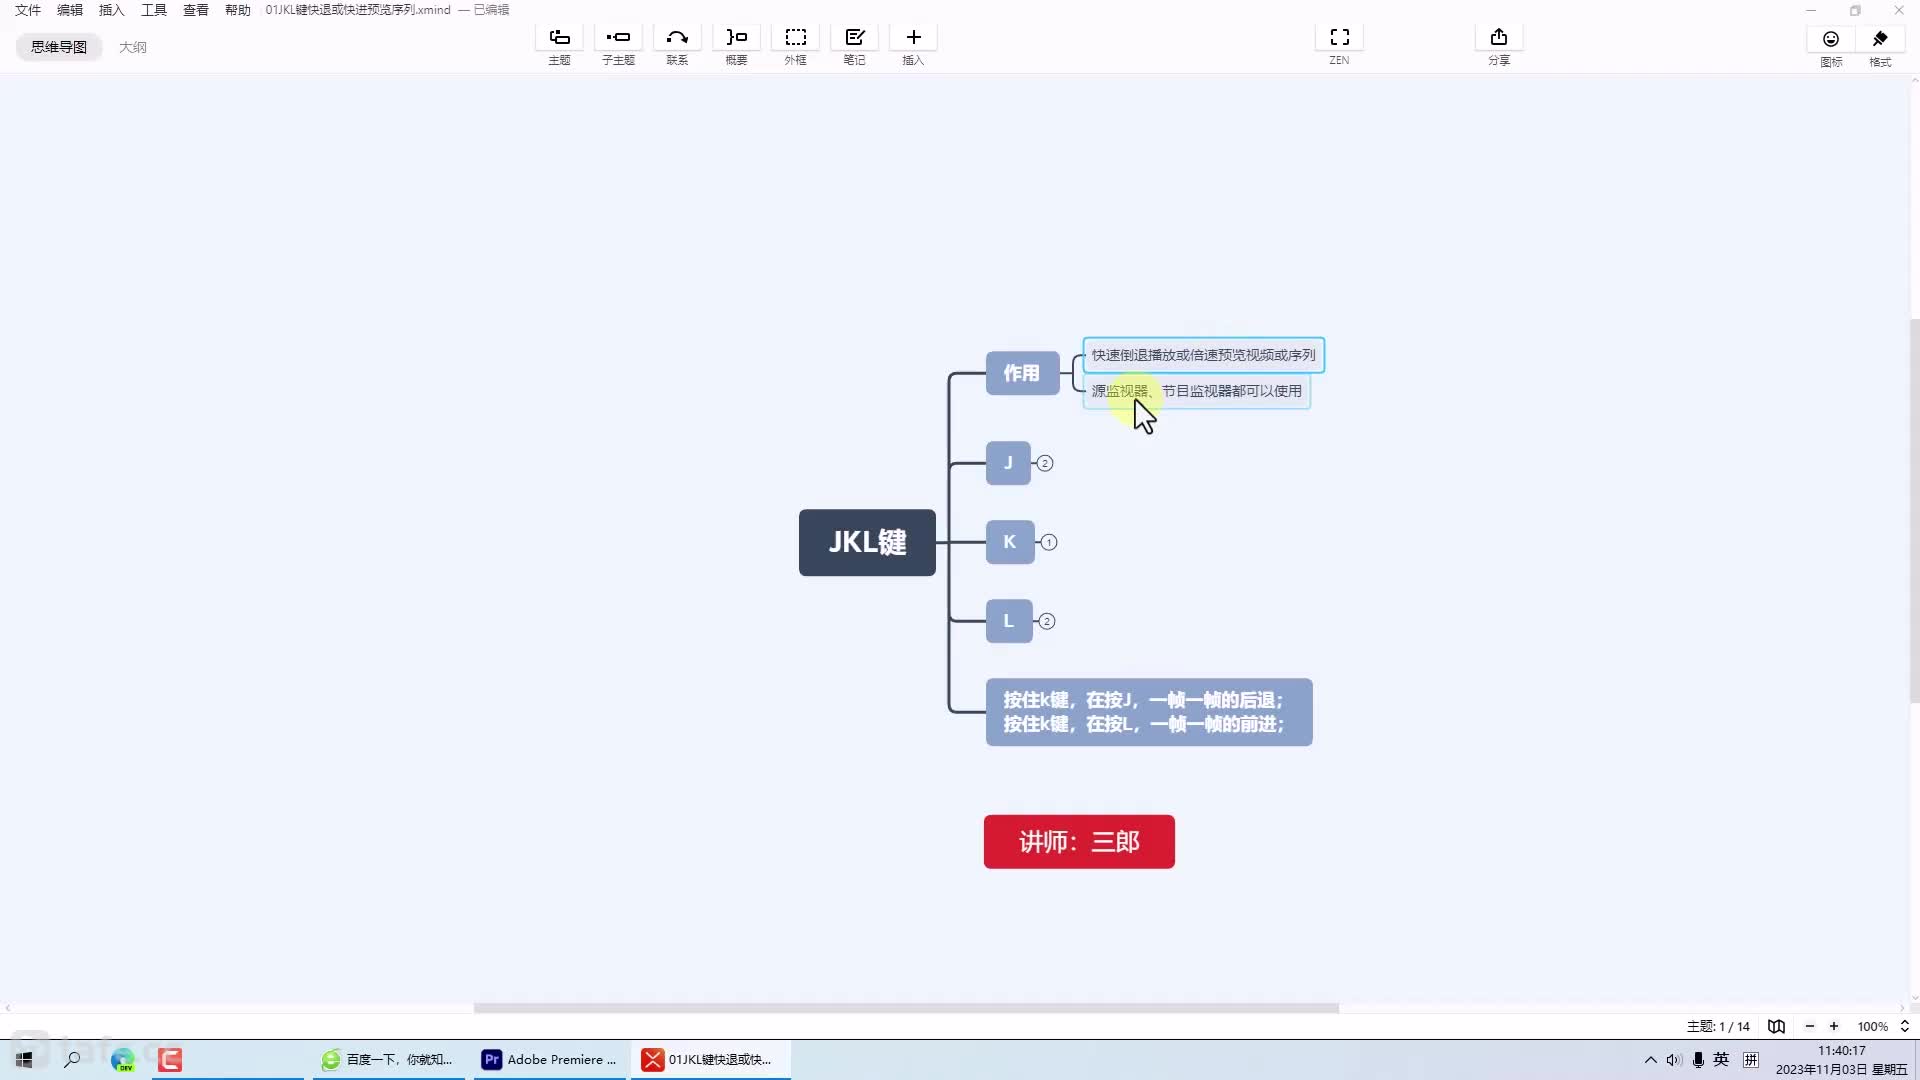Switch to the Adobe Premiere taskbar window
Screen dimensions: 1920x1080
click(x=549, y=1059)
